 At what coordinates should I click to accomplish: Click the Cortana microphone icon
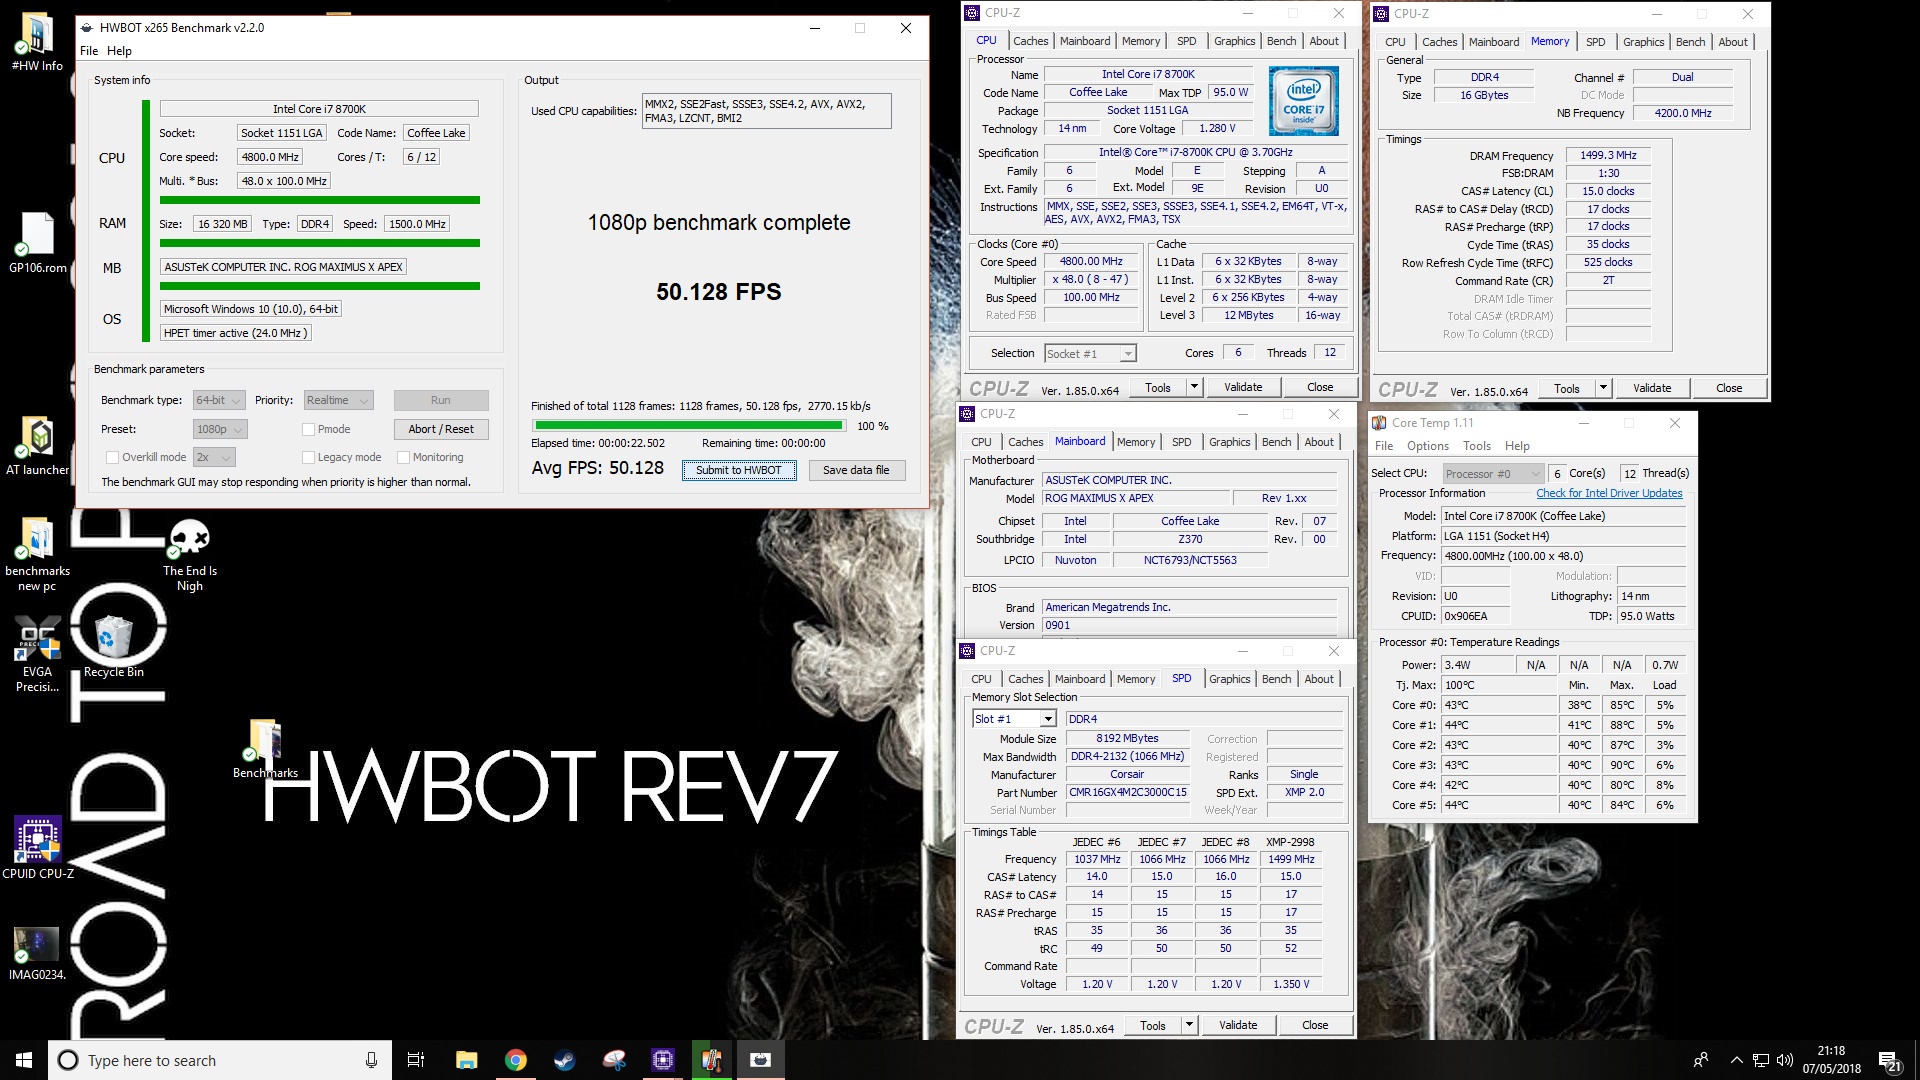pos(371,1060)
